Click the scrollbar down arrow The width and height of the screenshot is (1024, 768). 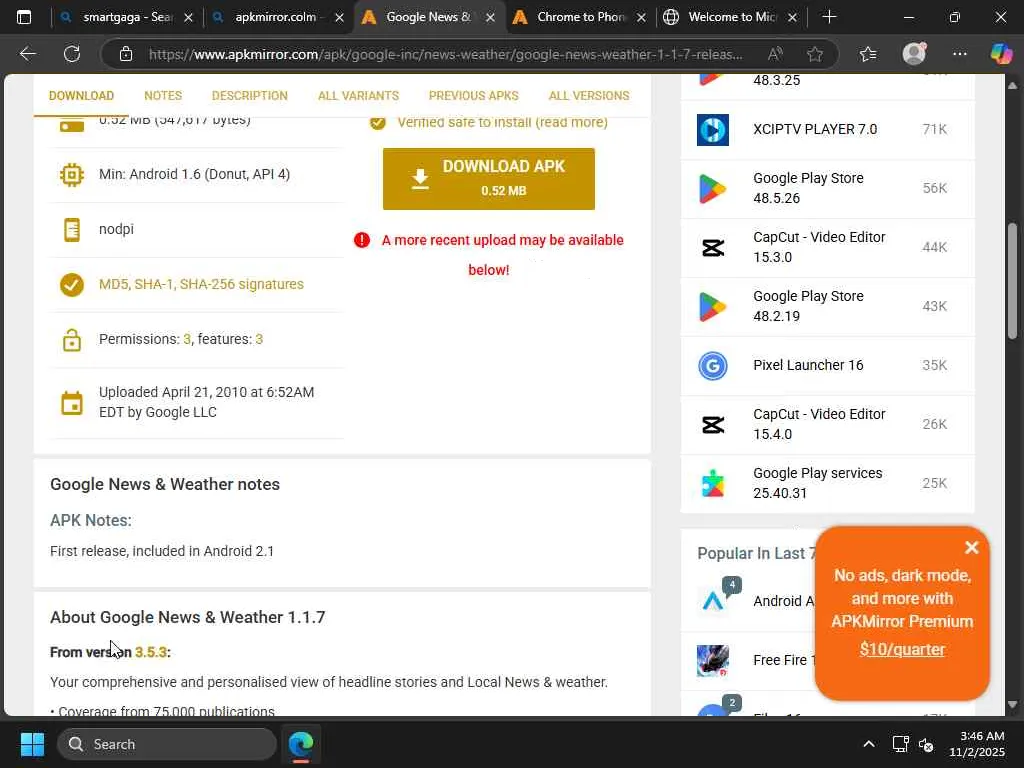click(x=1012, y=705)
